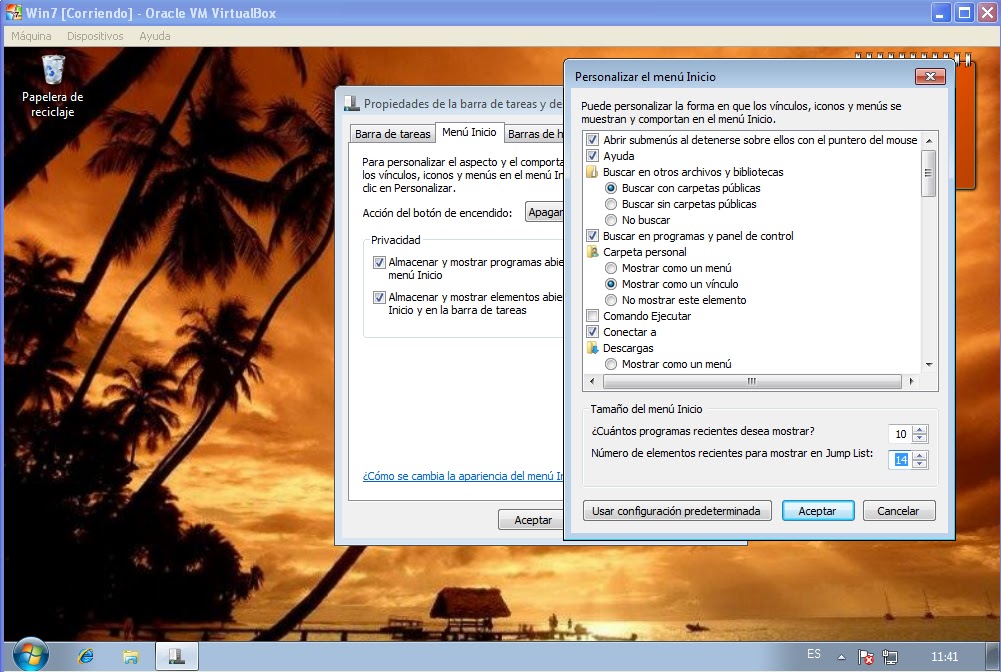
Task: Click taskbar properties dialog title icon
Action: [351, 103]
